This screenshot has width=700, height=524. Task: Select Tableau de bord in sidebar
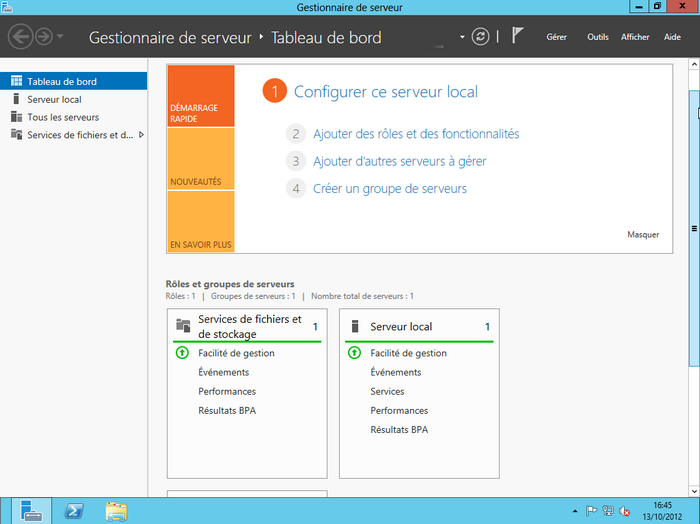[74, 81]
